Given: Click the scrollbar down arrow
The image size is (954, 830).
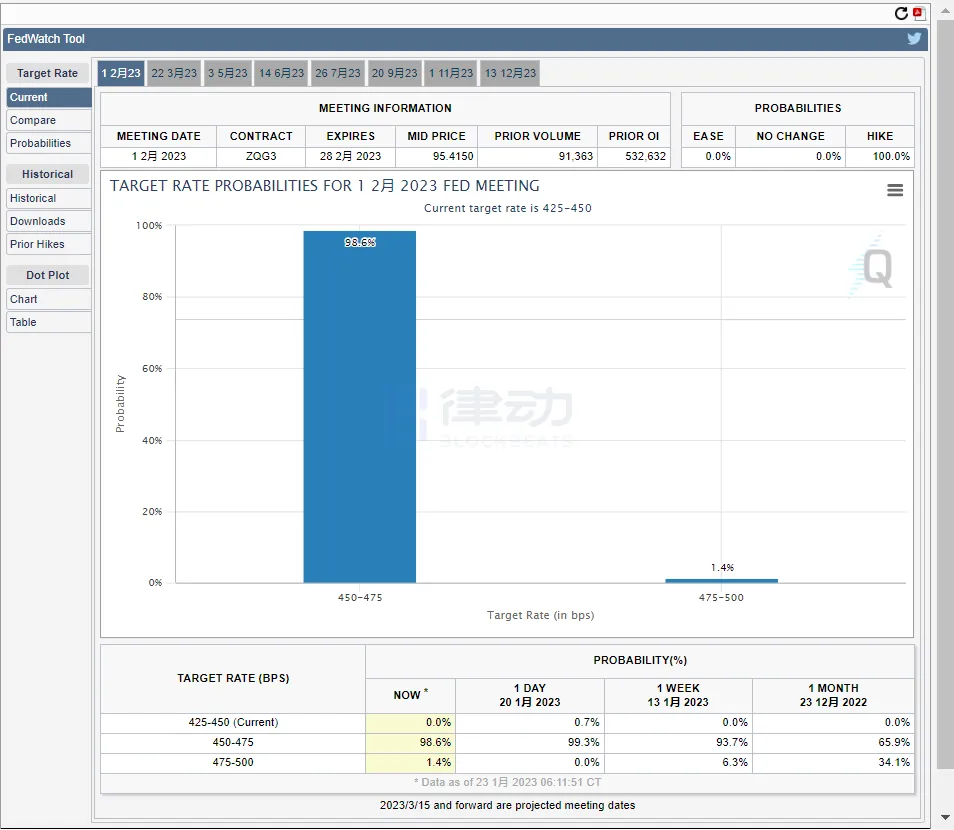Looking at the screenshot, I should click(x=945, y=818).
